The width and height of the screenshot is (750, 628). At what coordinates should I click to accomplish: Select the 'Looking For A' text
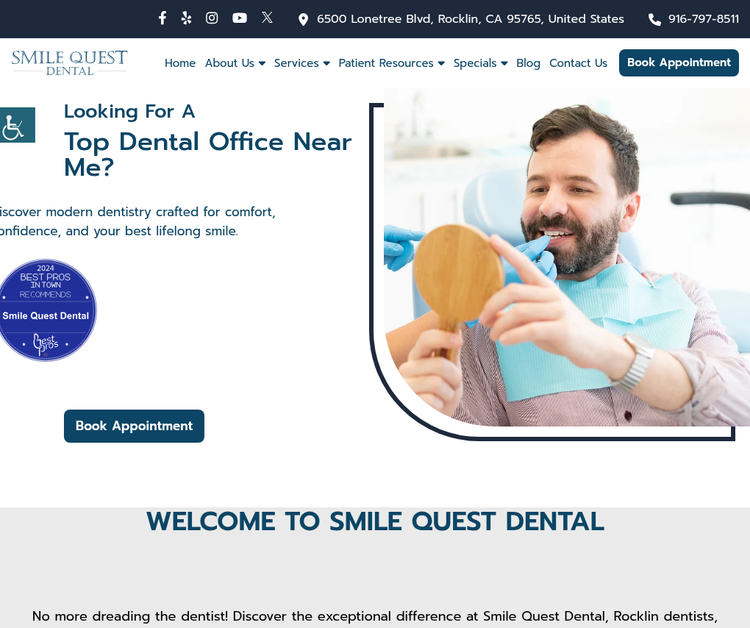coord(129,111)
